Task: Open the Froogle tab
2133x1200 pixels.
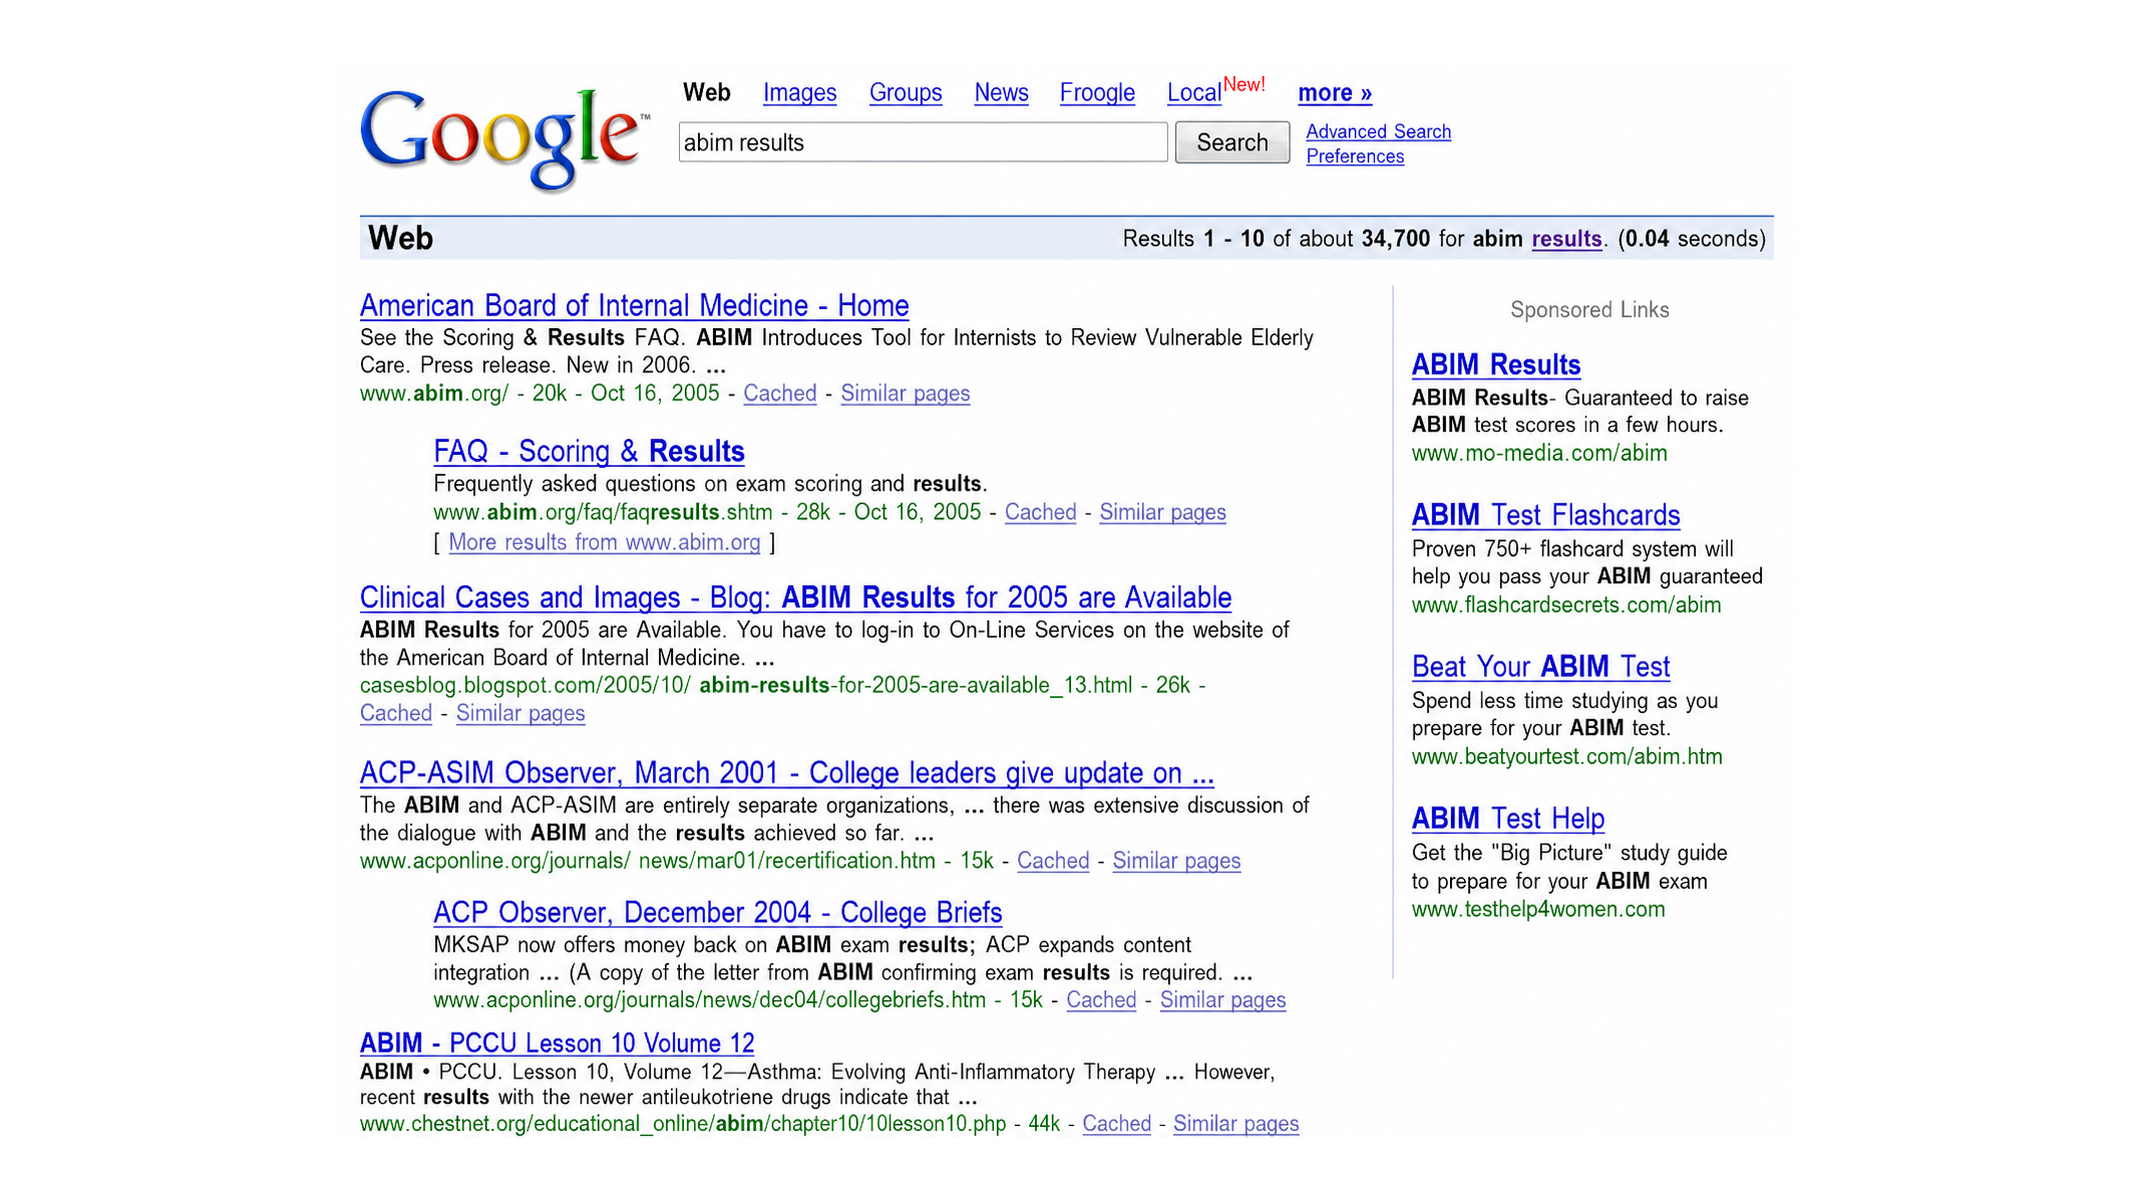Action: click(1097, 93)
